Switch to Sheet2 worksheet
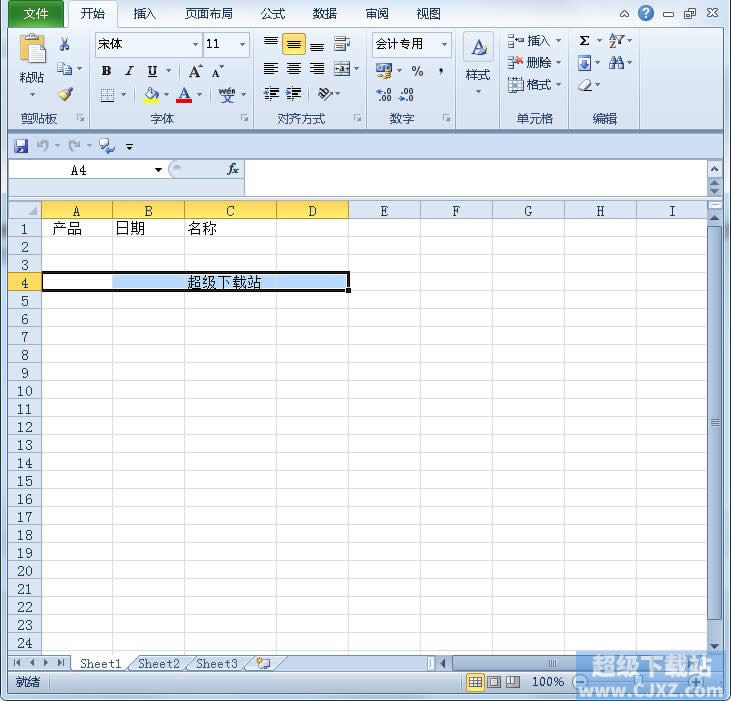This screenshot has height=701, width=731. click(159, 663)
